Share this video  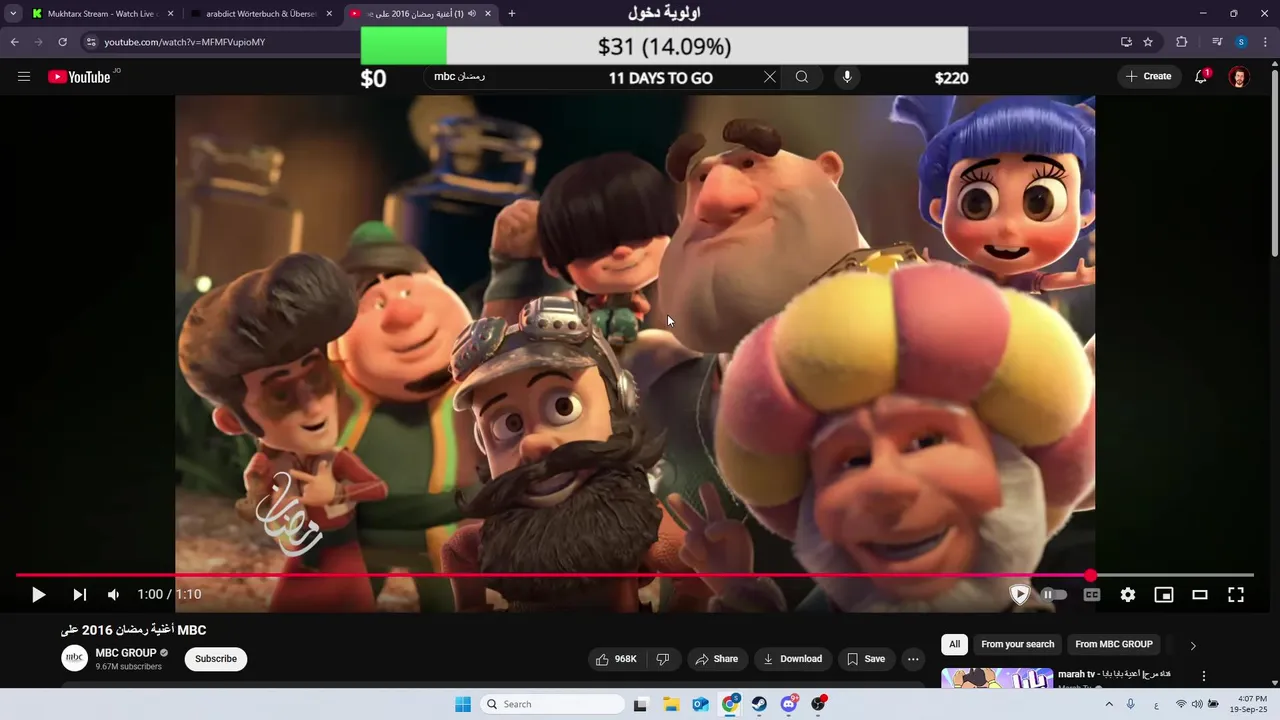click(717, 659)
